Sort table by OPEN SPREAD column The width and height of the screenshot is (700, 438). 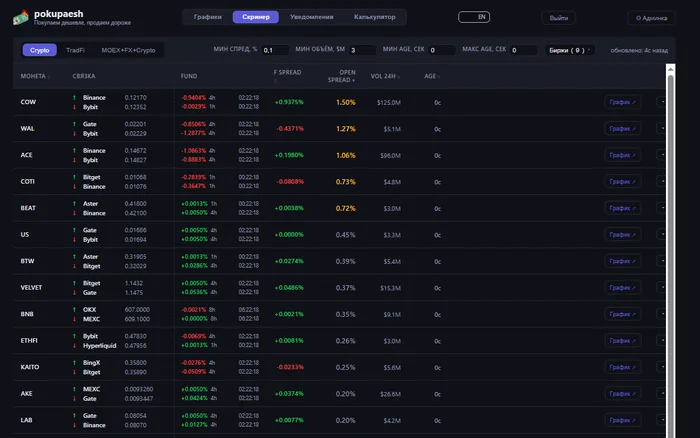point(342,76)
